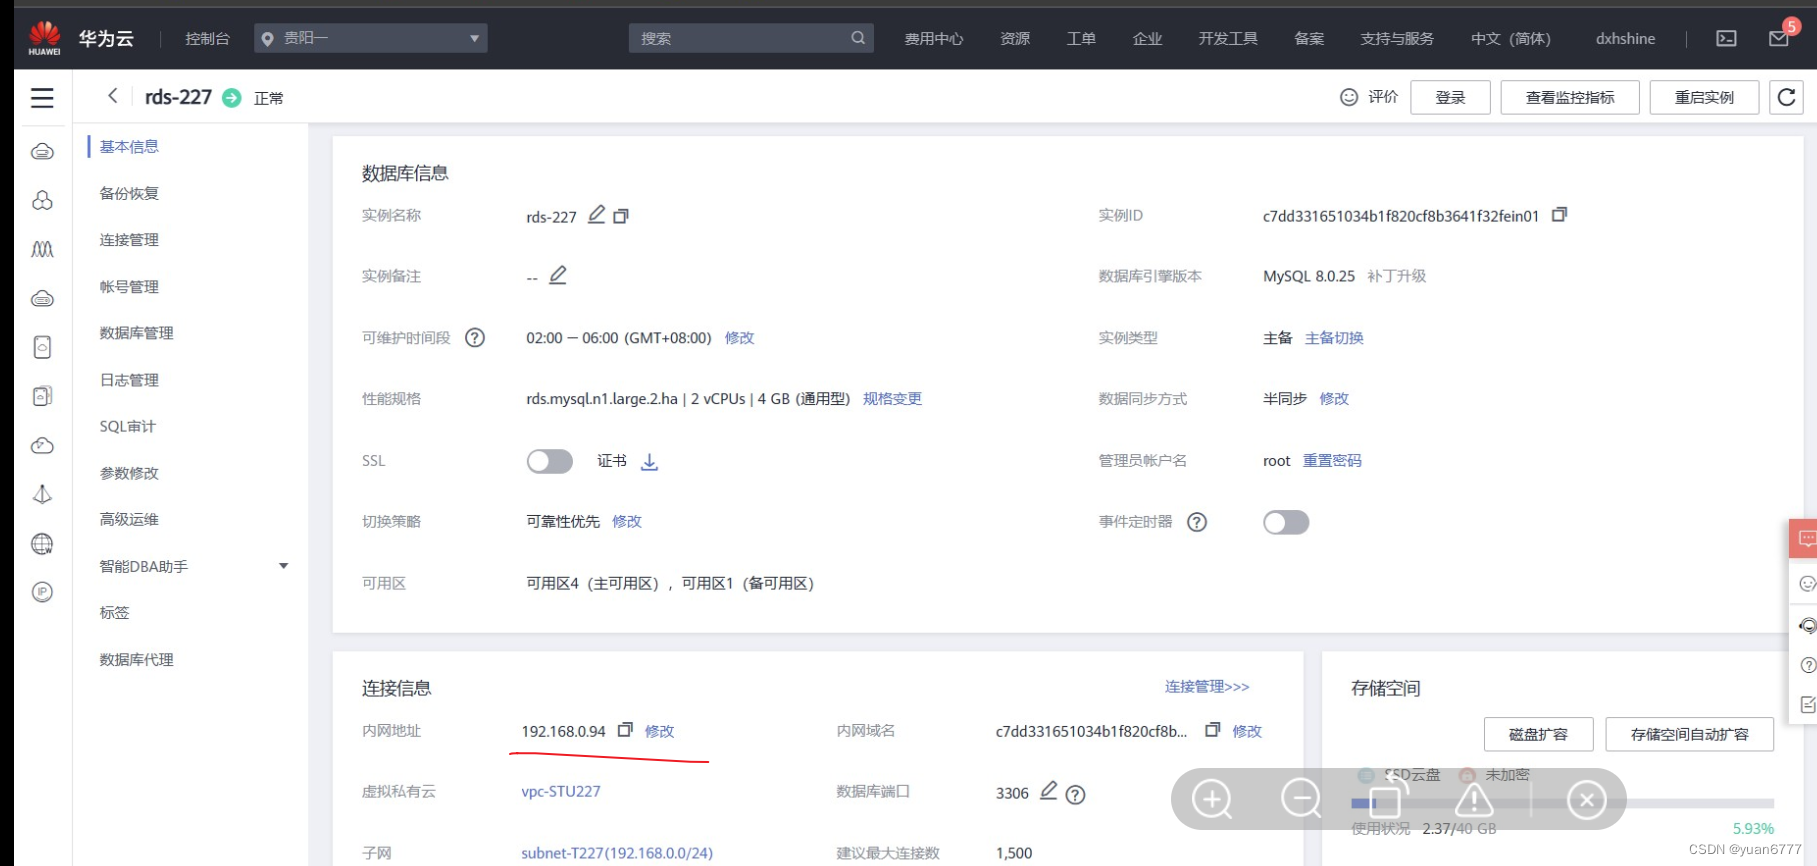Click the smiley rating icon

coord(1349,97)
